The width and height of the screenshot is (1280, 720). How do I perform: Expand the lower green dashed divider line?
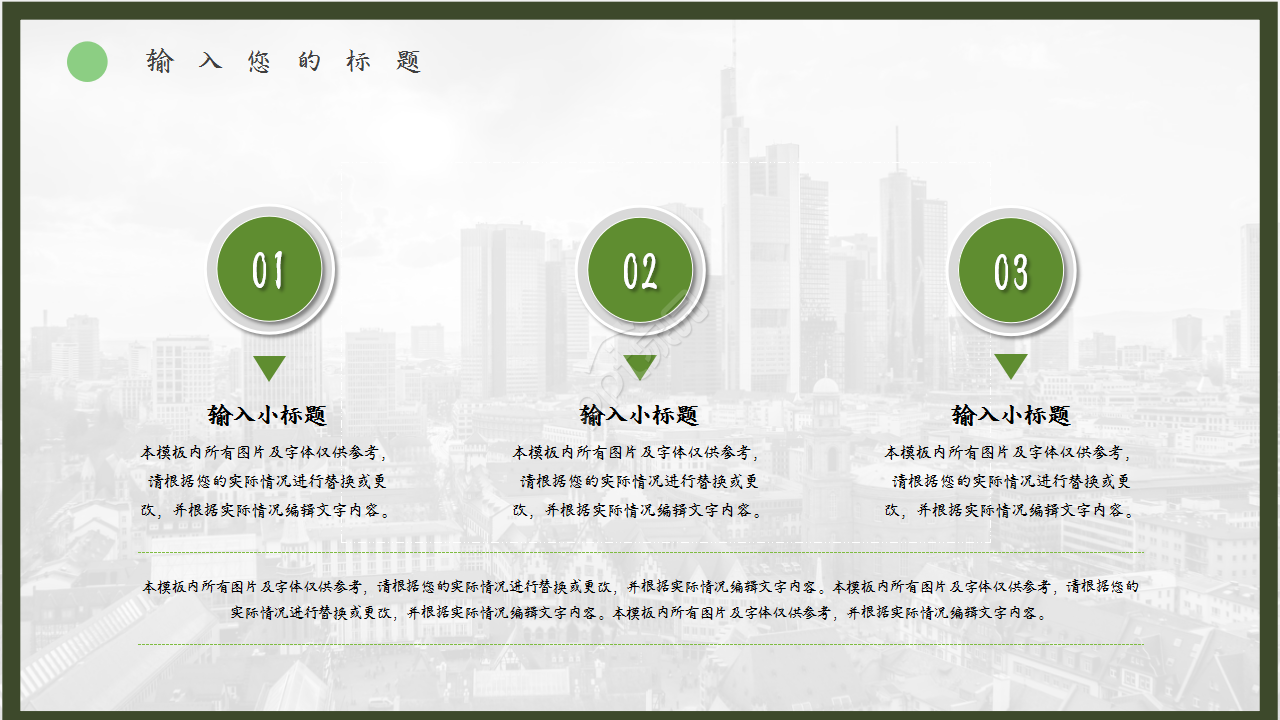640,643
